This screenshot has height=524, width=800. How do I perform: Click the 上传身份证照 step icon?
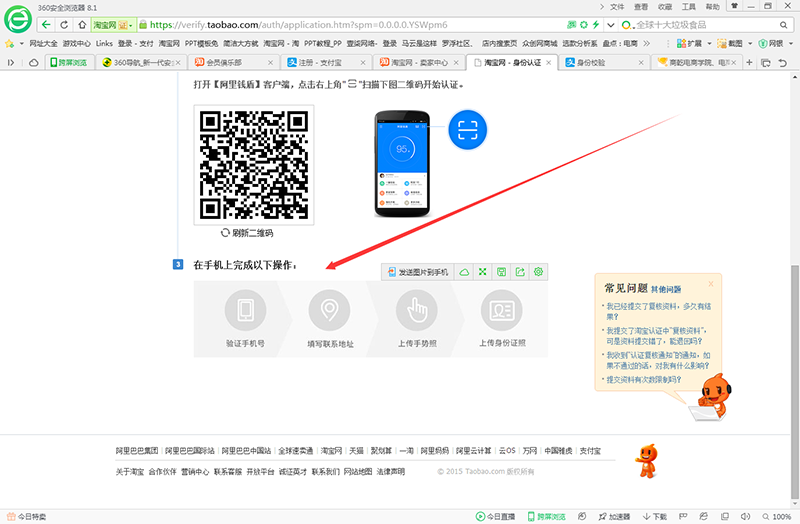click(502, 310)
